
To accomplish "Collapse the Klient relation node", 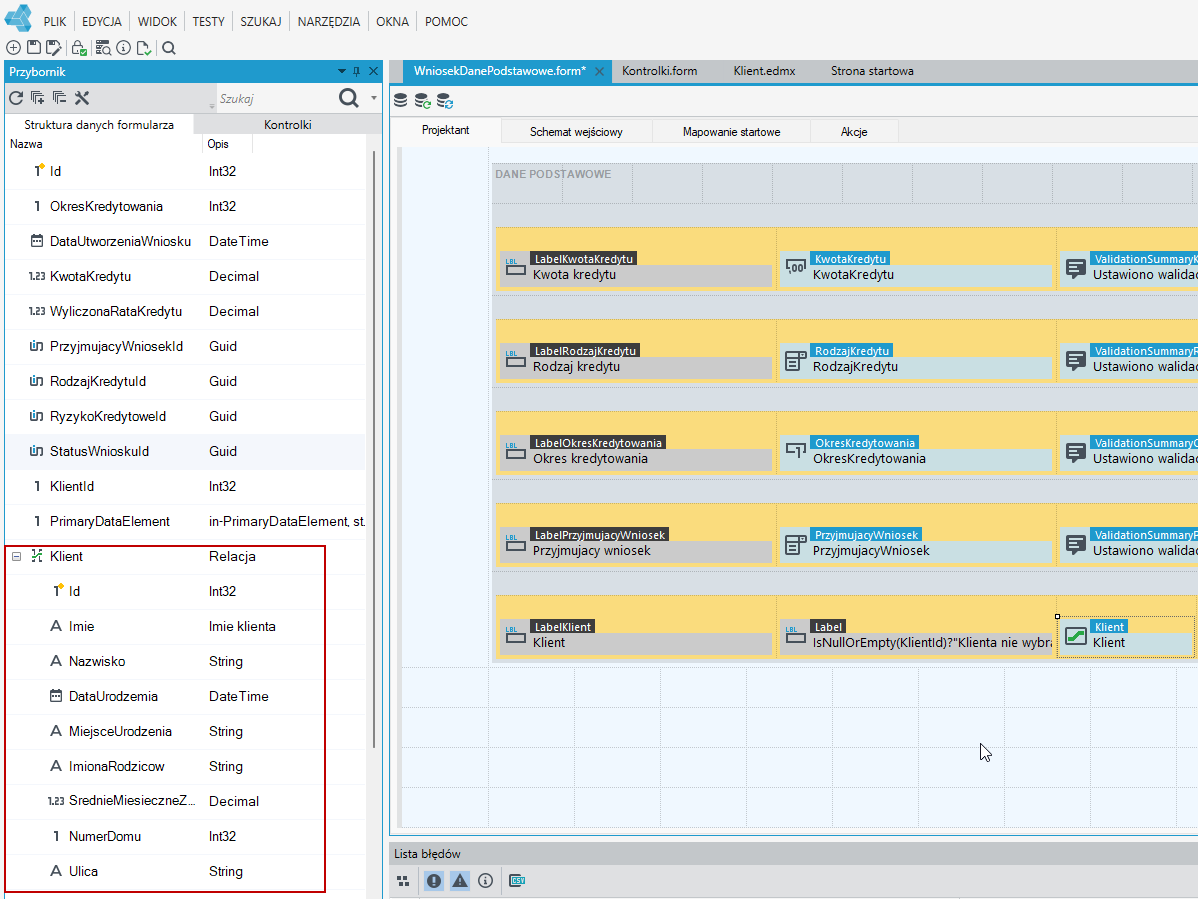I will coord(16,557).
